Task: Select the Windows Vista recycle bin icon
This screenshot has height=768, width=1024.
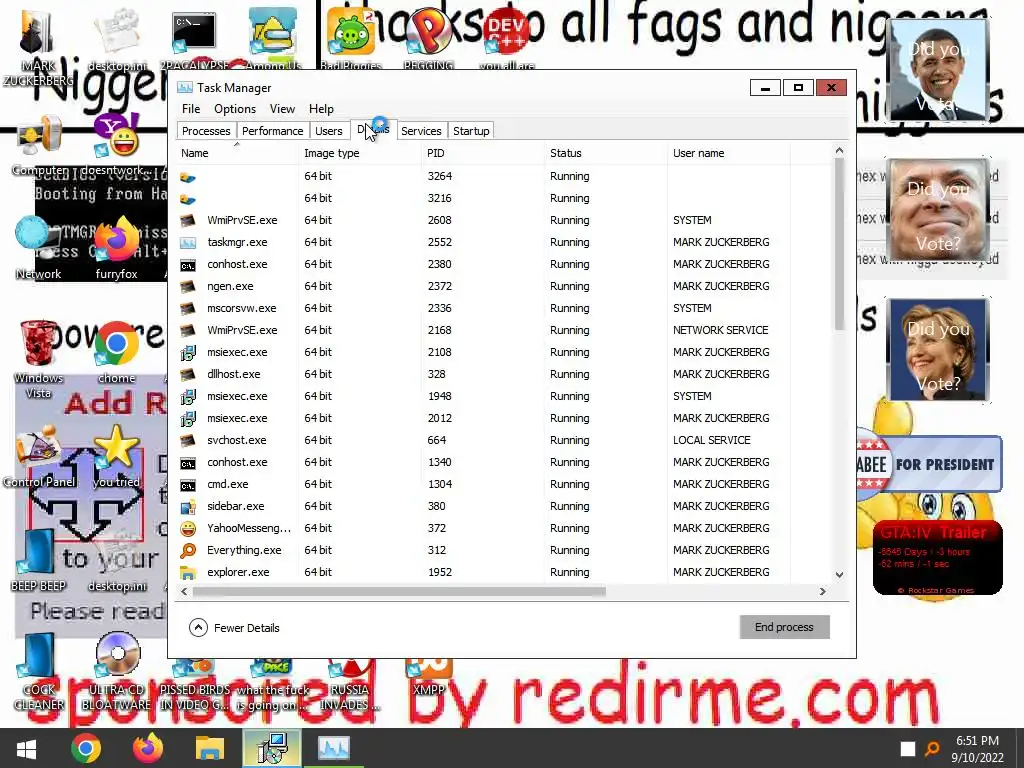Action: (39, 359)
